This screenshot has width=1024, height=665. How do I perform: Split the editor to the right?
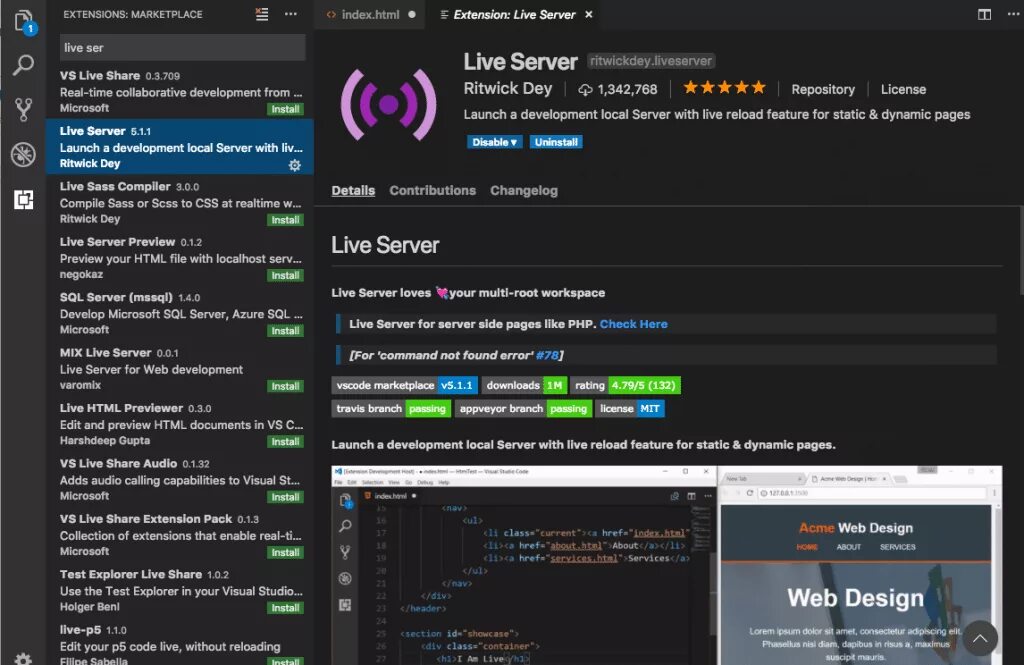[x=984, y=14]
